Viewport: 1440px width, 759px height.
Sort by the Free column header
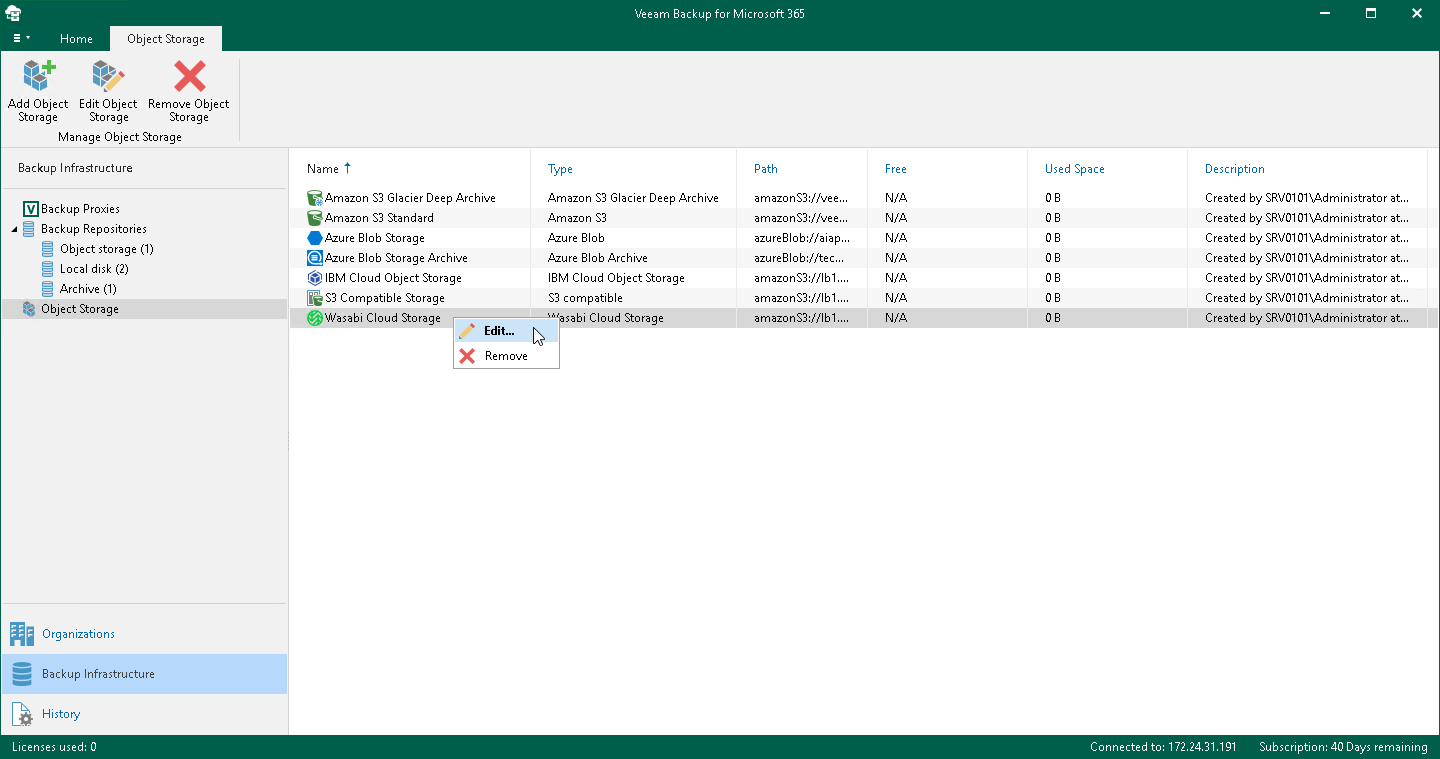pos(896,169)
